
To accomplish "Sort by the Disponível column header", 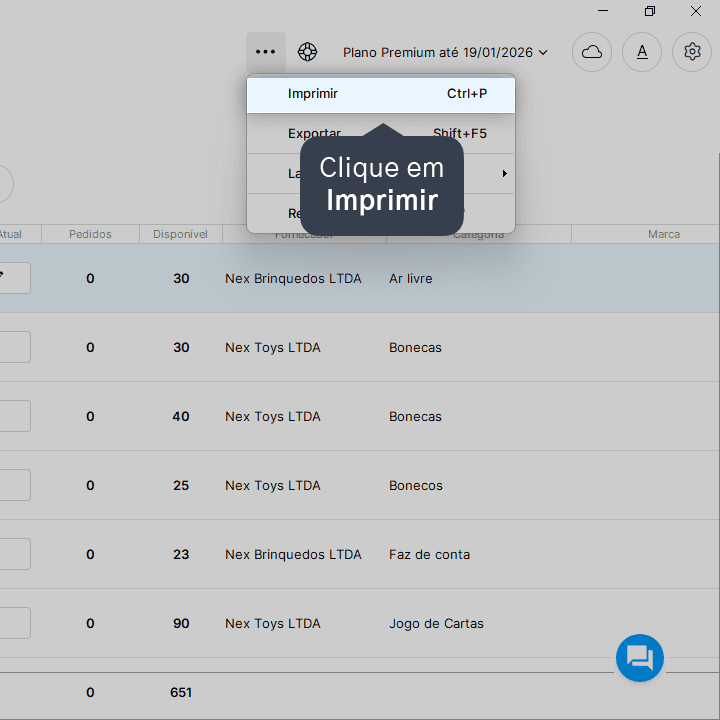I will (x=180, y=234).
